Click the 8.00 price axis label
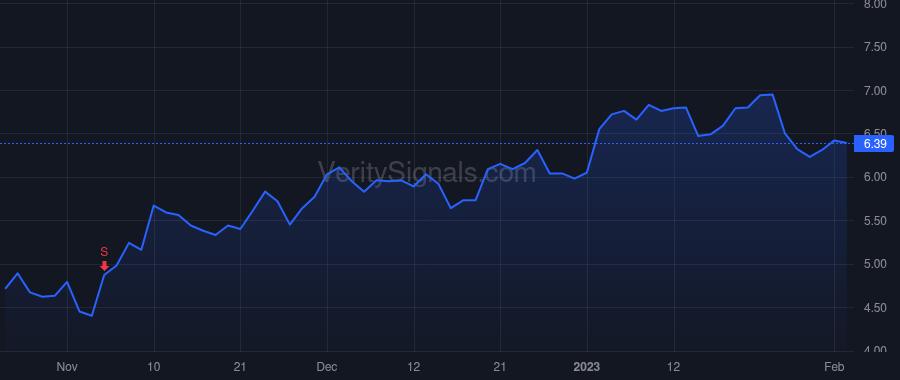This screenshot has width=900, height=380. (x=875, y=4)
